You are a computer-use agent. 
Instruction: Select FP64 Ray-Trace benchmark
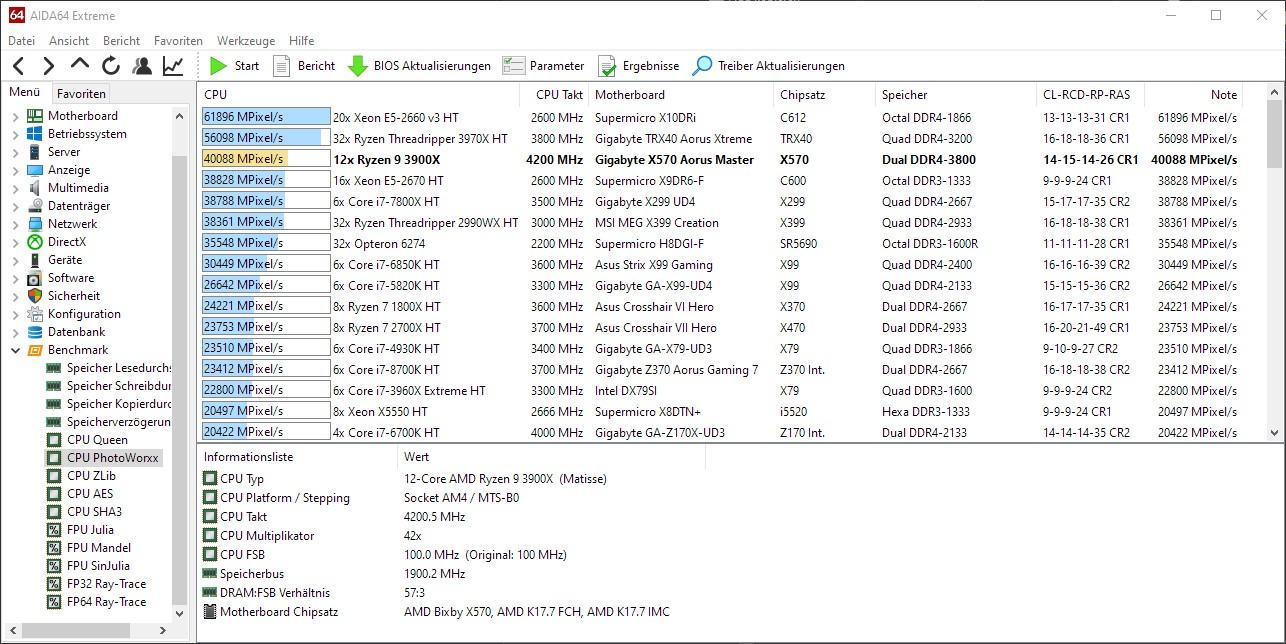tap(106, 602)
